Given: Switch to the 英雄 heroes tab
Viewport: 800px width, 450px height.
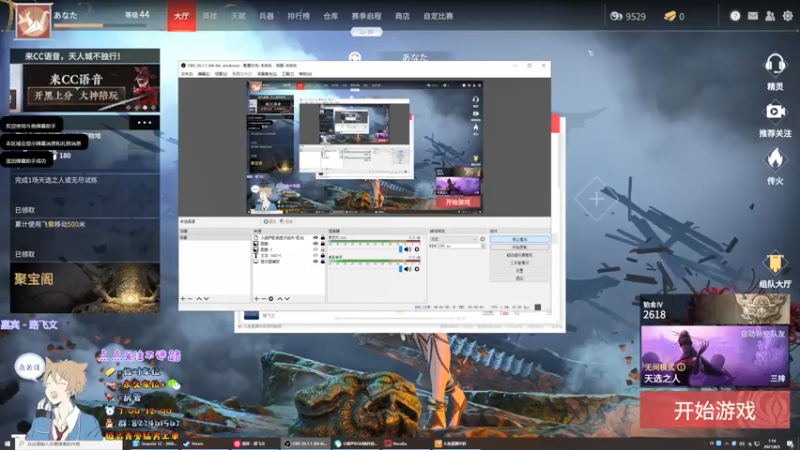Looking at the screenshot, I should click(x=210, y=16).
